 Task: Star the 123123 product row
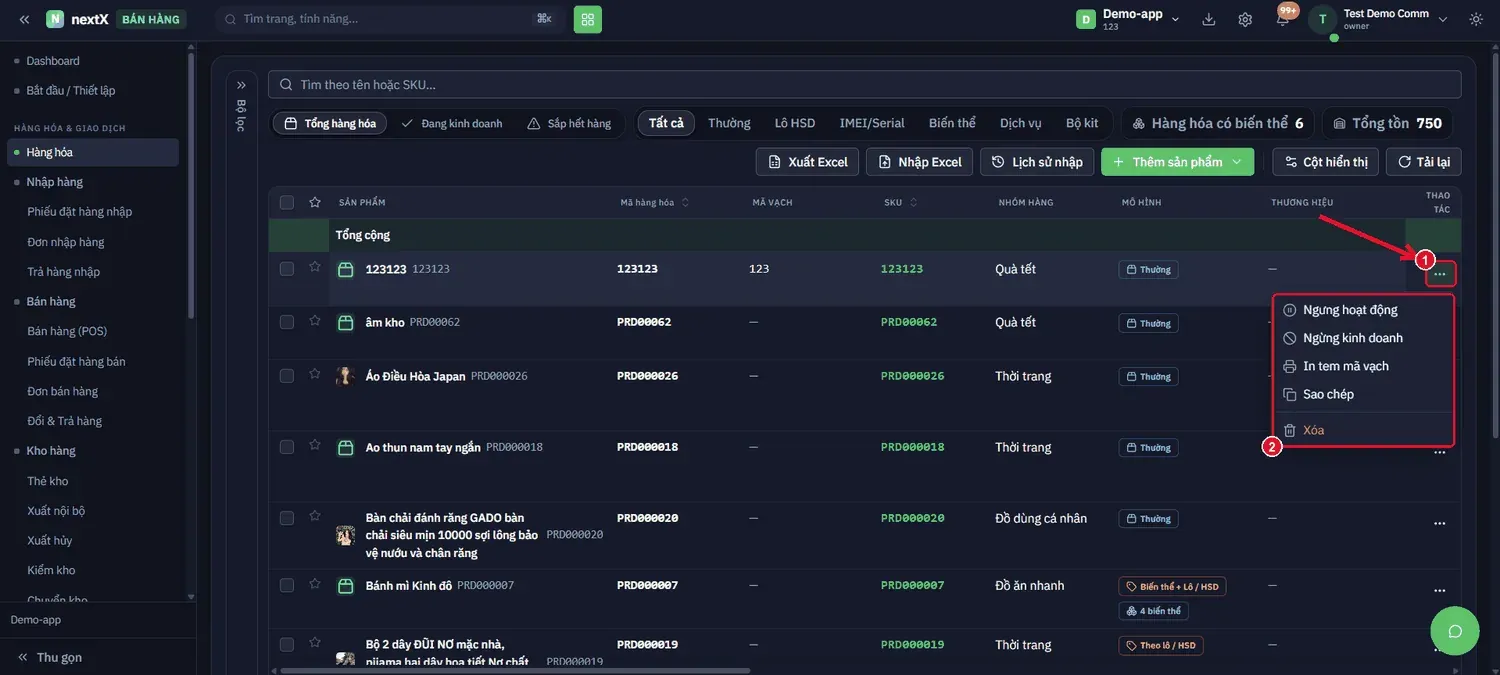[315, 267]
